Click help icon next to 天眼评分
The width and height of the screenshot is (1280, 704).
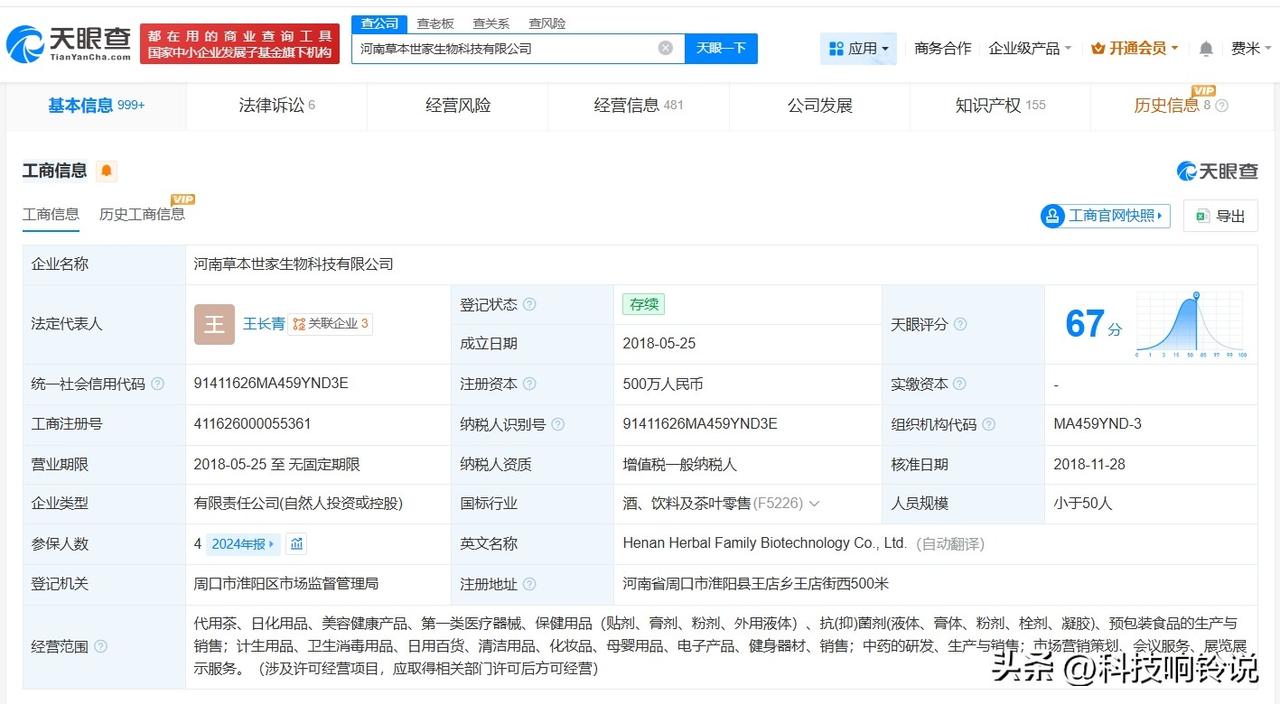(x=960, y=324)
